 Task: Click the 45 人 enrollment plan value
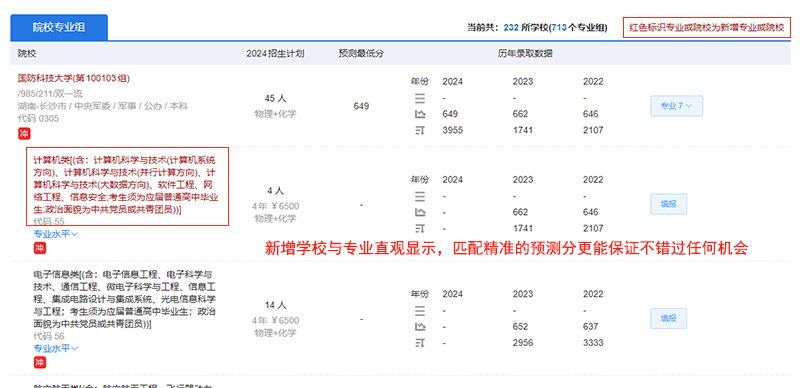tap(275, 98)
